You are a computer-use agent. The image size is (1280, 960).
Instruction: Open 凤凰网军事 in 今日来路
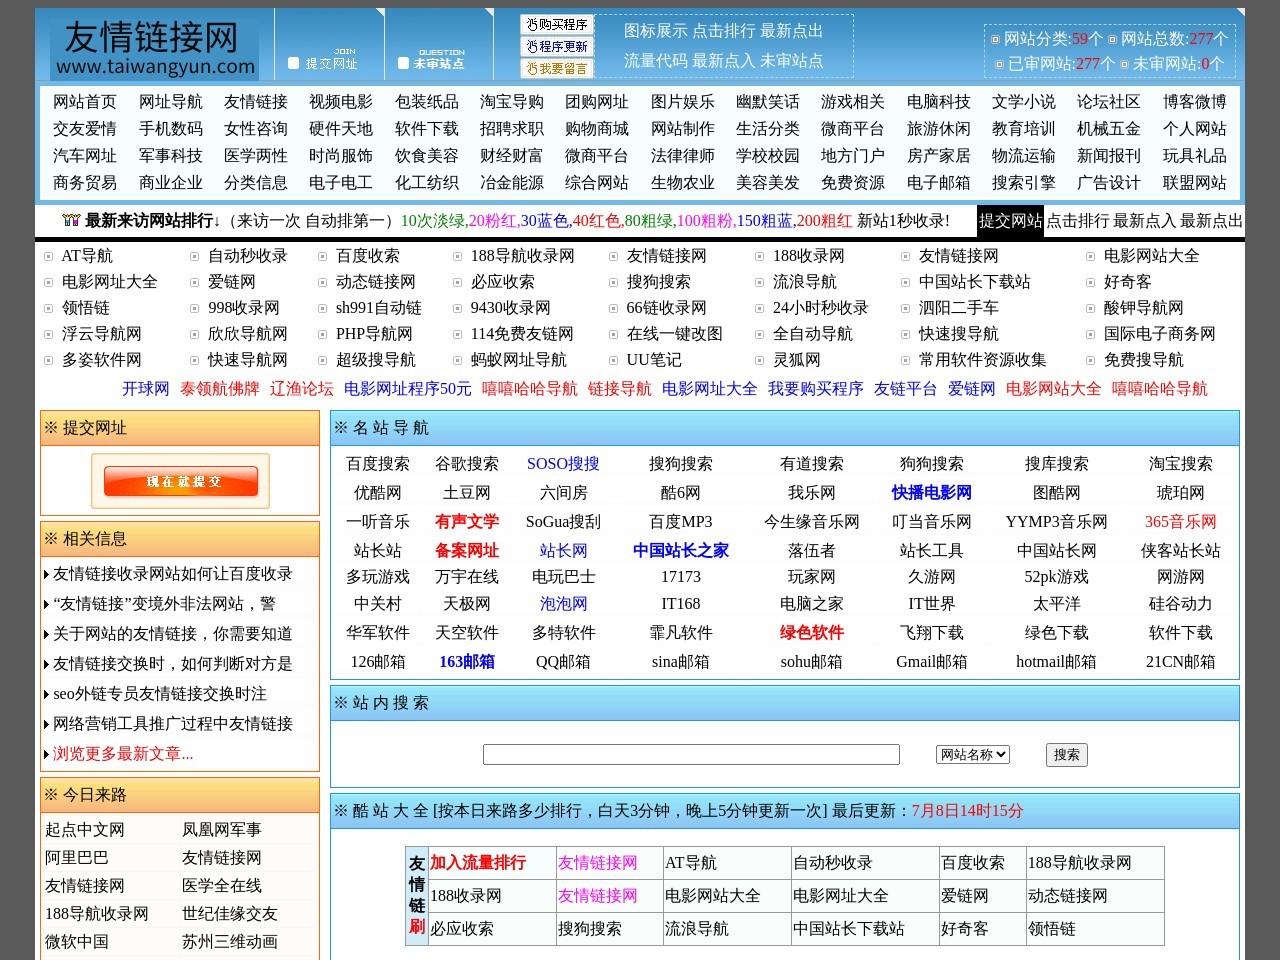(x=222, y=830)
